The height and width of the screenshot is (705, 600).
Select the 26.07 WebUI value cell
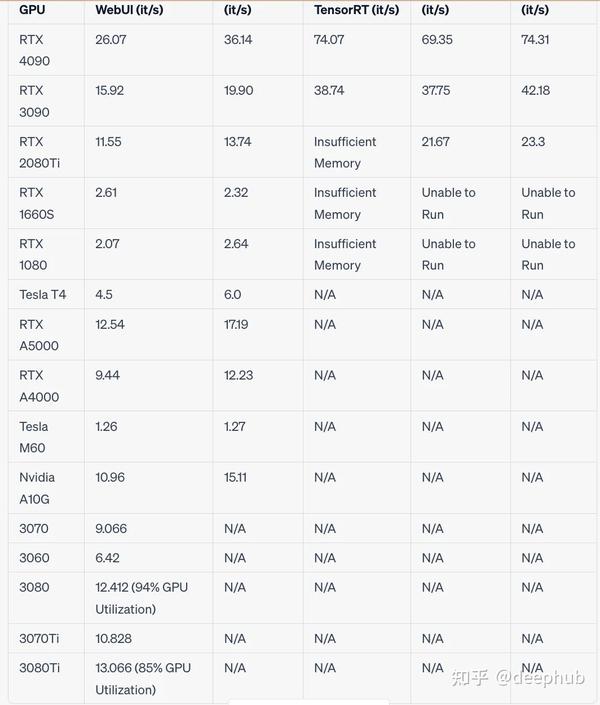point(111,39)
